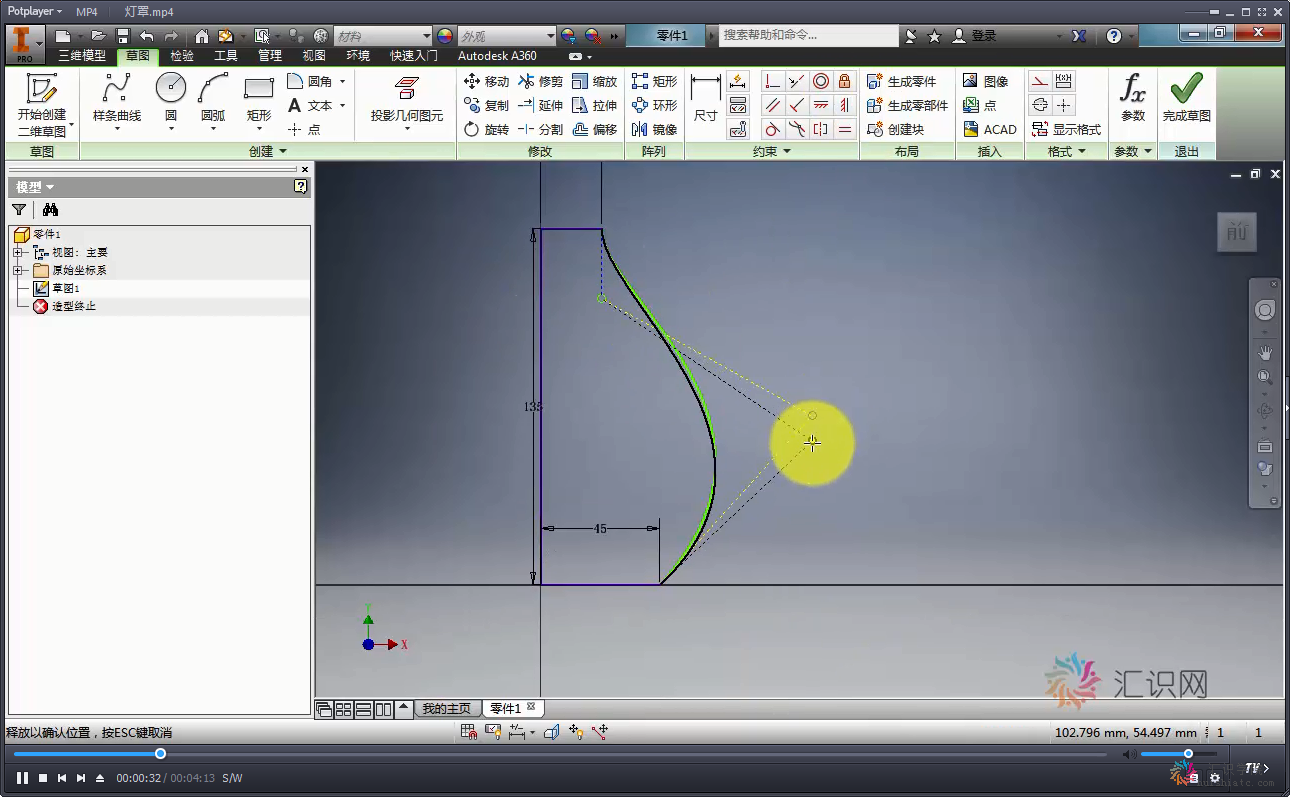
Task: Switch to the 我的主页 document tab
Action: 446,708
